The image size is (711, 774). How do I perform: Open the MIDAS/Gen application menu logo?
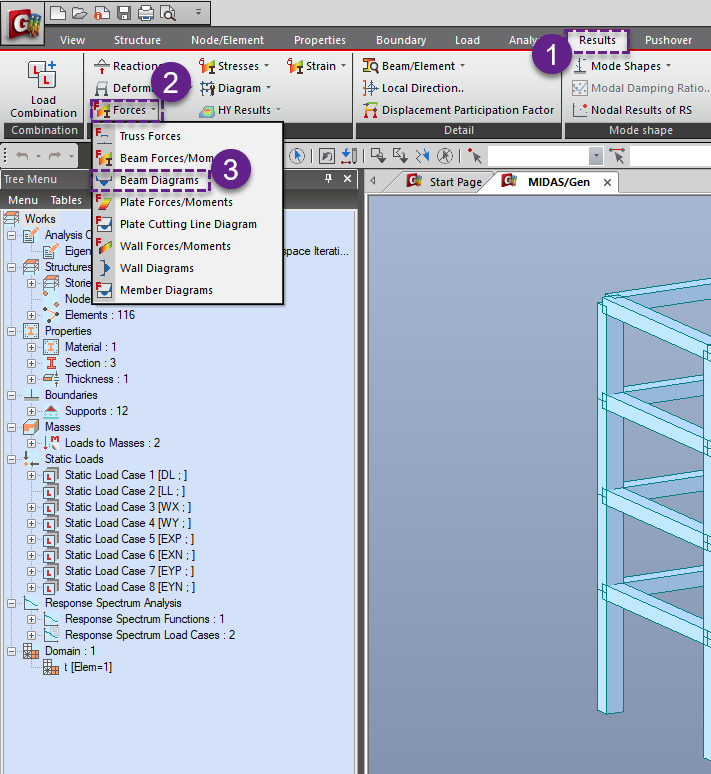click(23, 24)
